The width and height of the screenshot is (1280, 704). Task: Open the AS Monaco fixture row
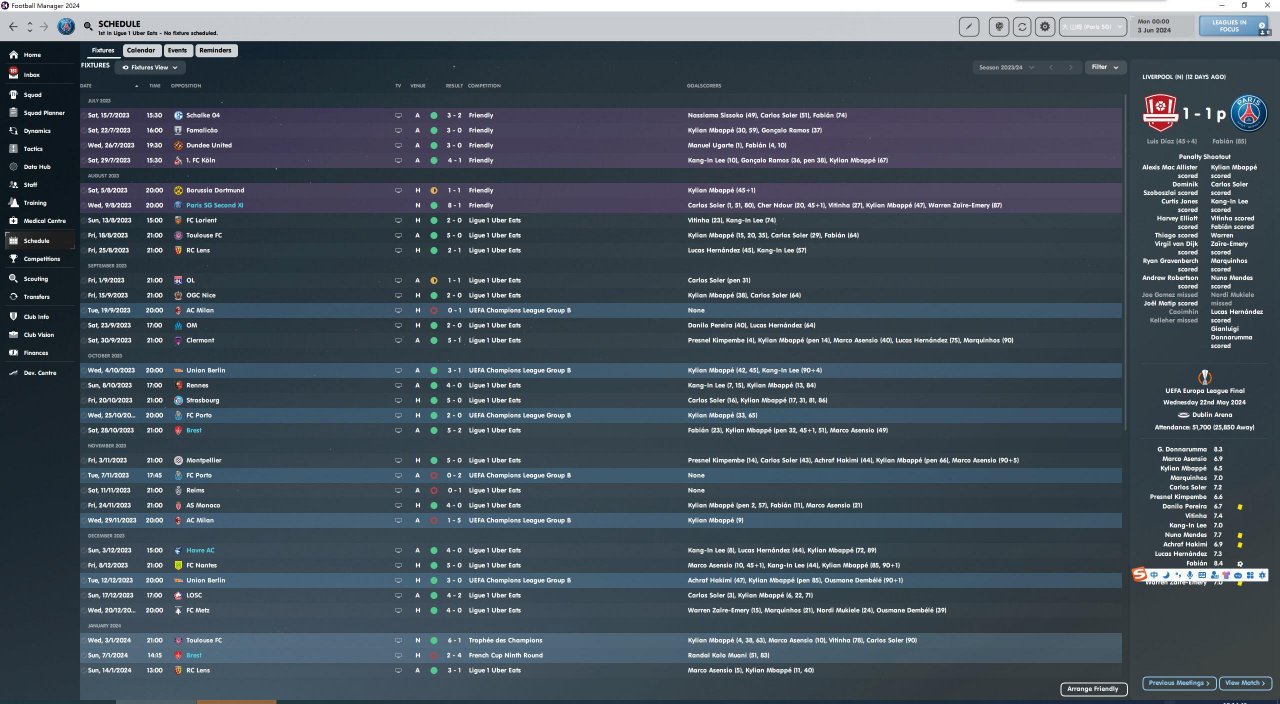tap(602, 505)
